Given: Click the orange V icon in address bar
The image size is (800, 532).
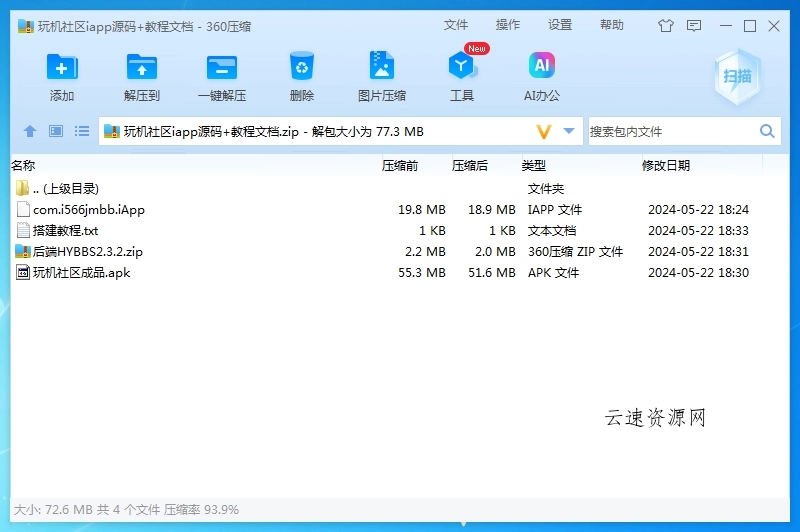Looking at the screenshot, I should (544, 132).
